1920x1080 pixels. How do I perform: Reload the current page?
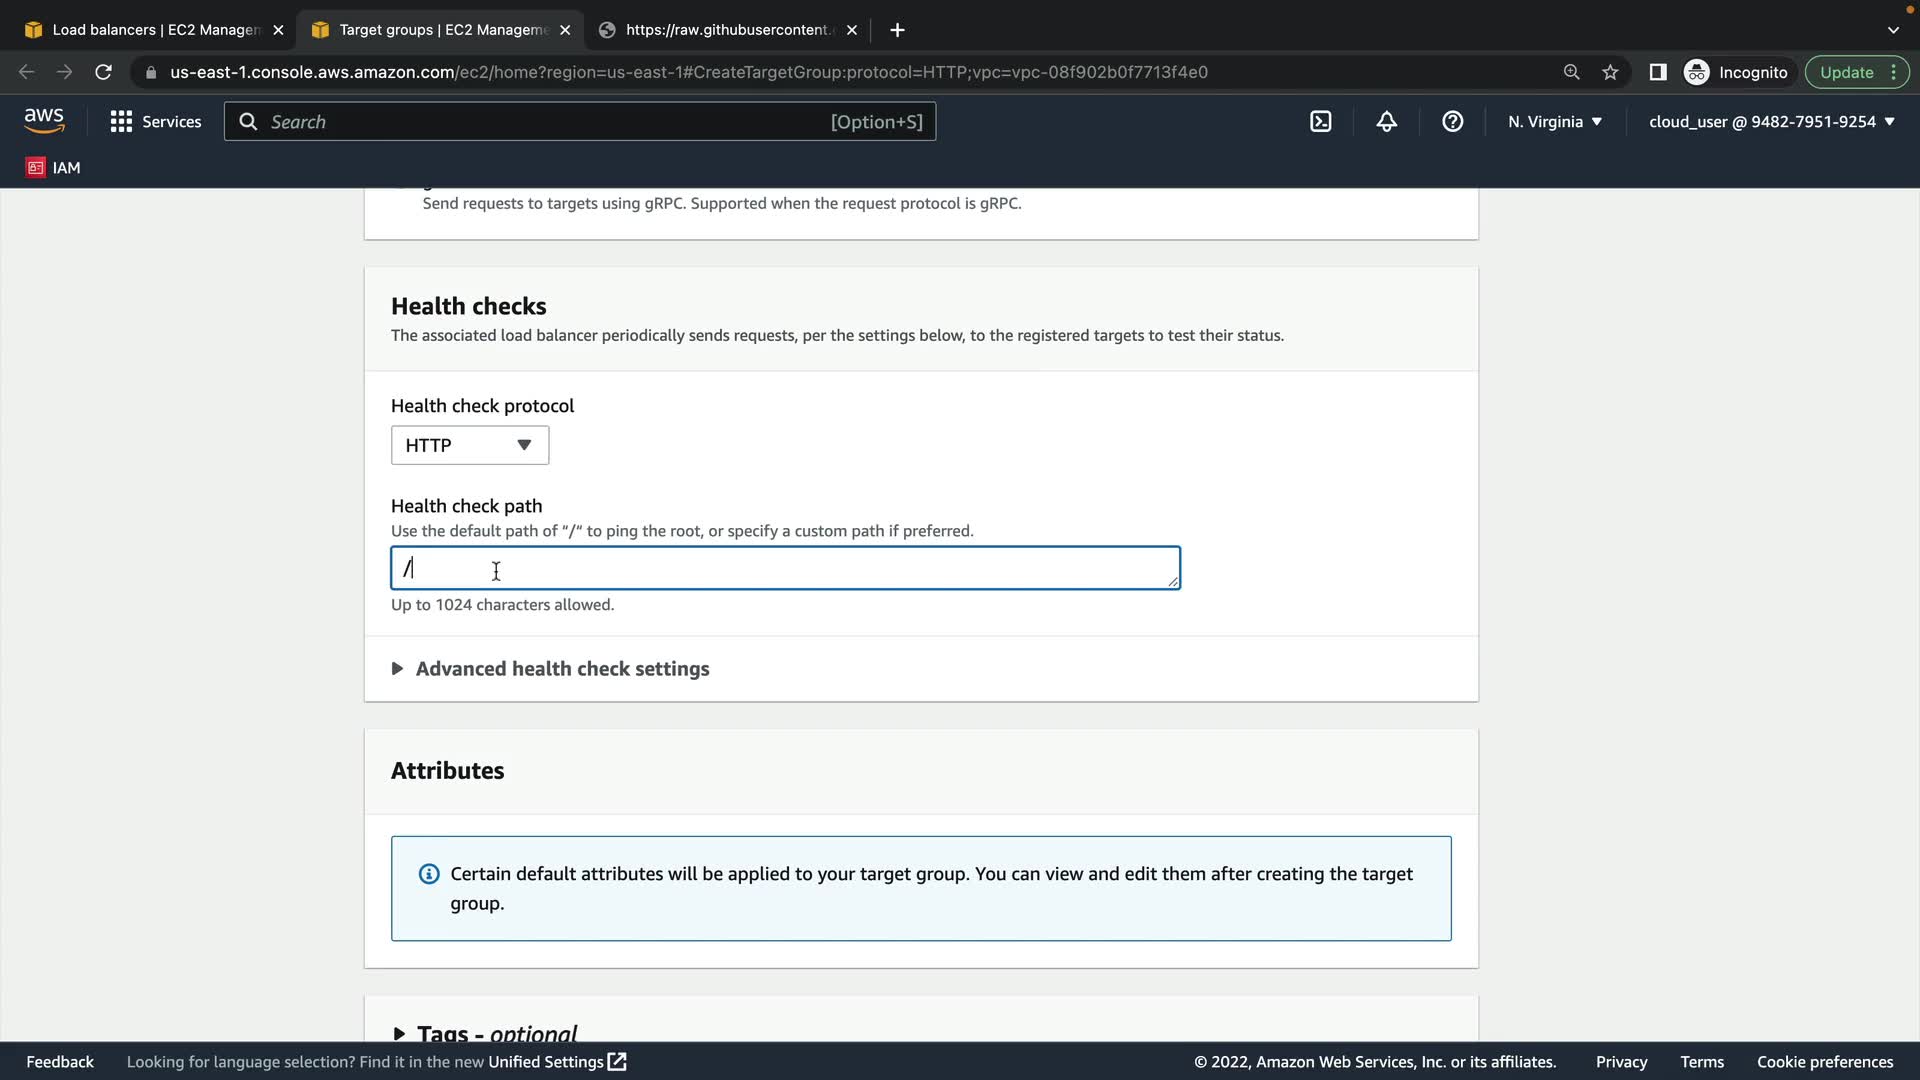coord(103,72)
